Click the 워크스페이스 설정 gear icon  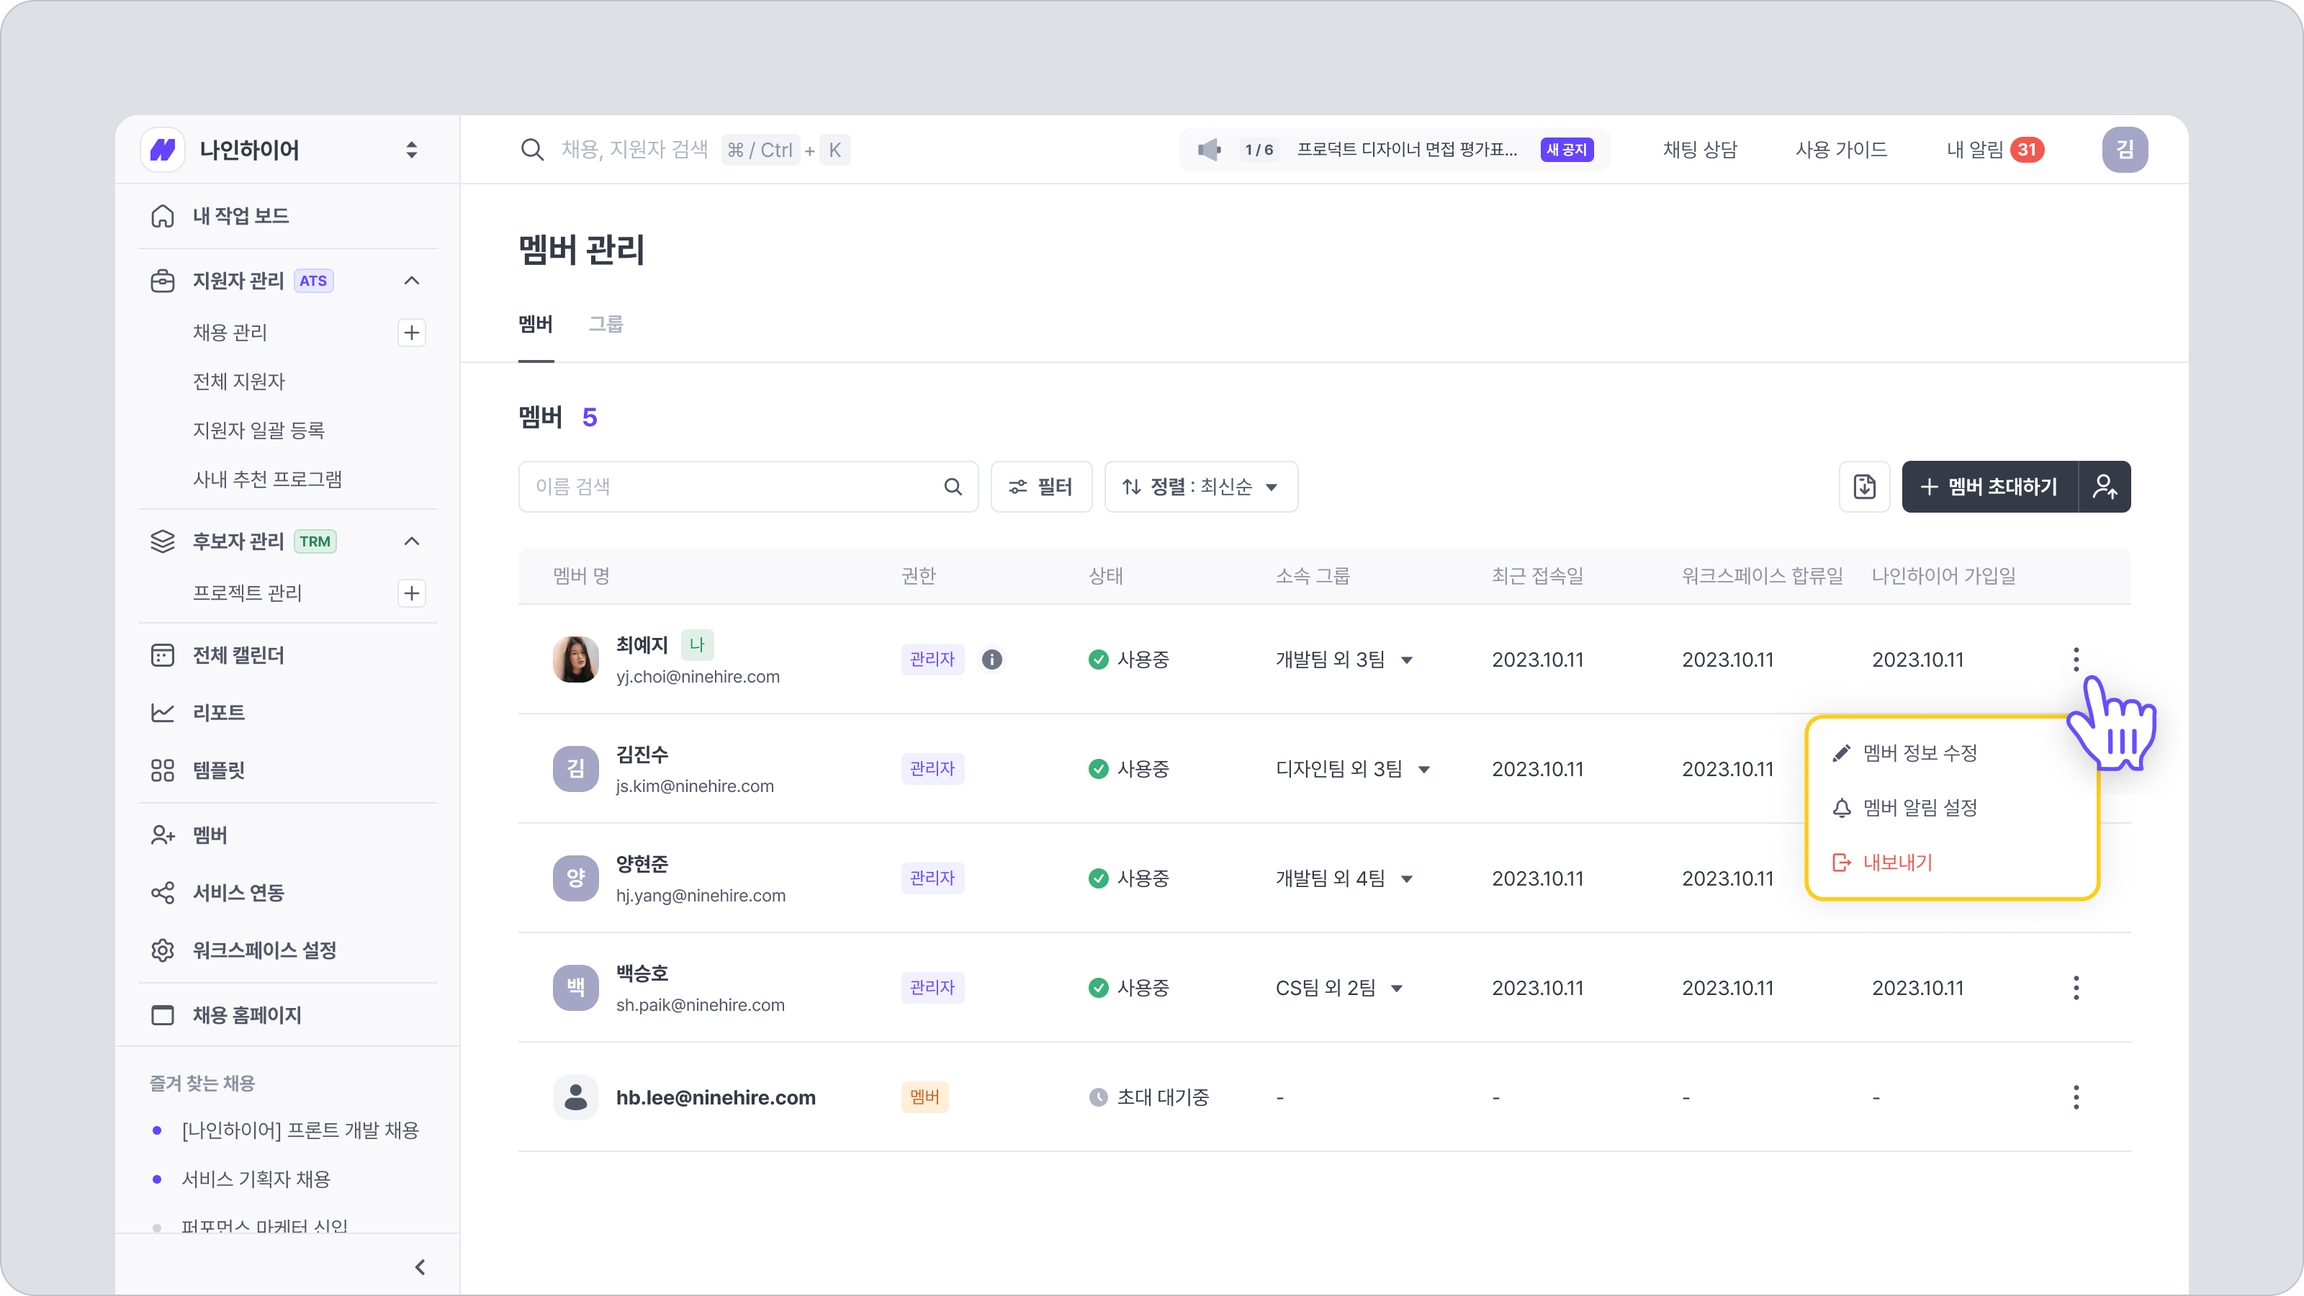(162, 950)
